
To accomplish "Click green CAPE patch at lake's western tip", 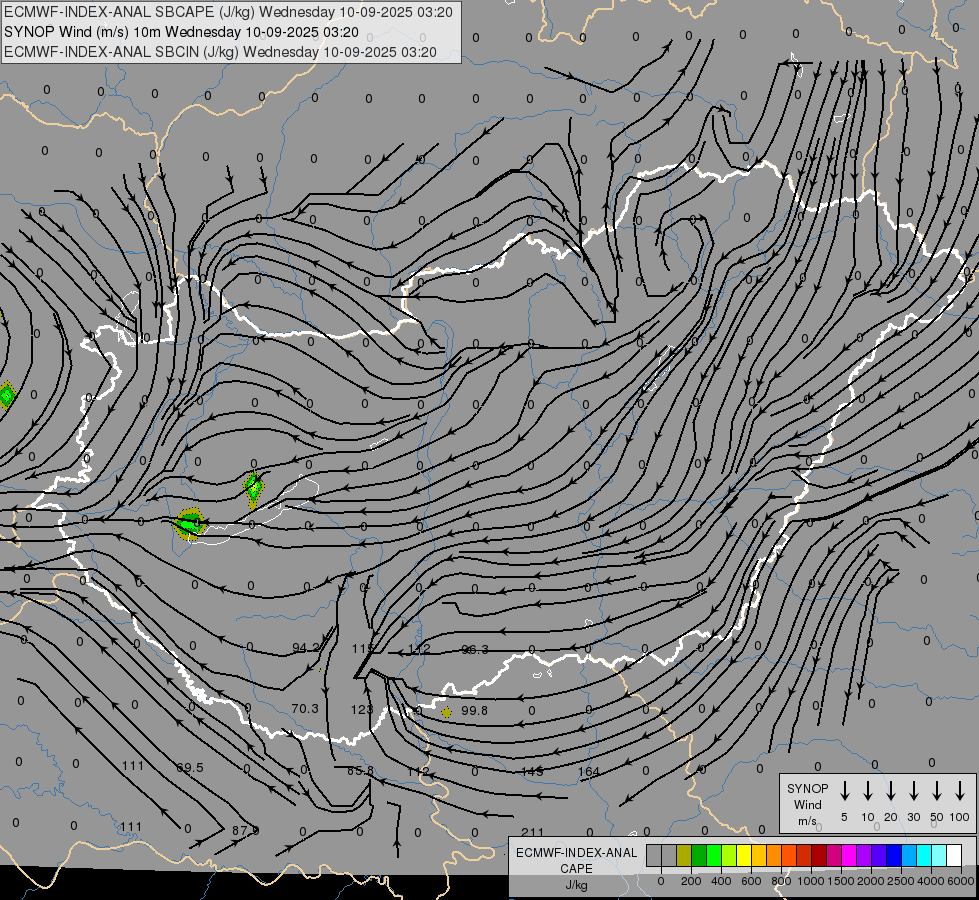I will [190, 523].
